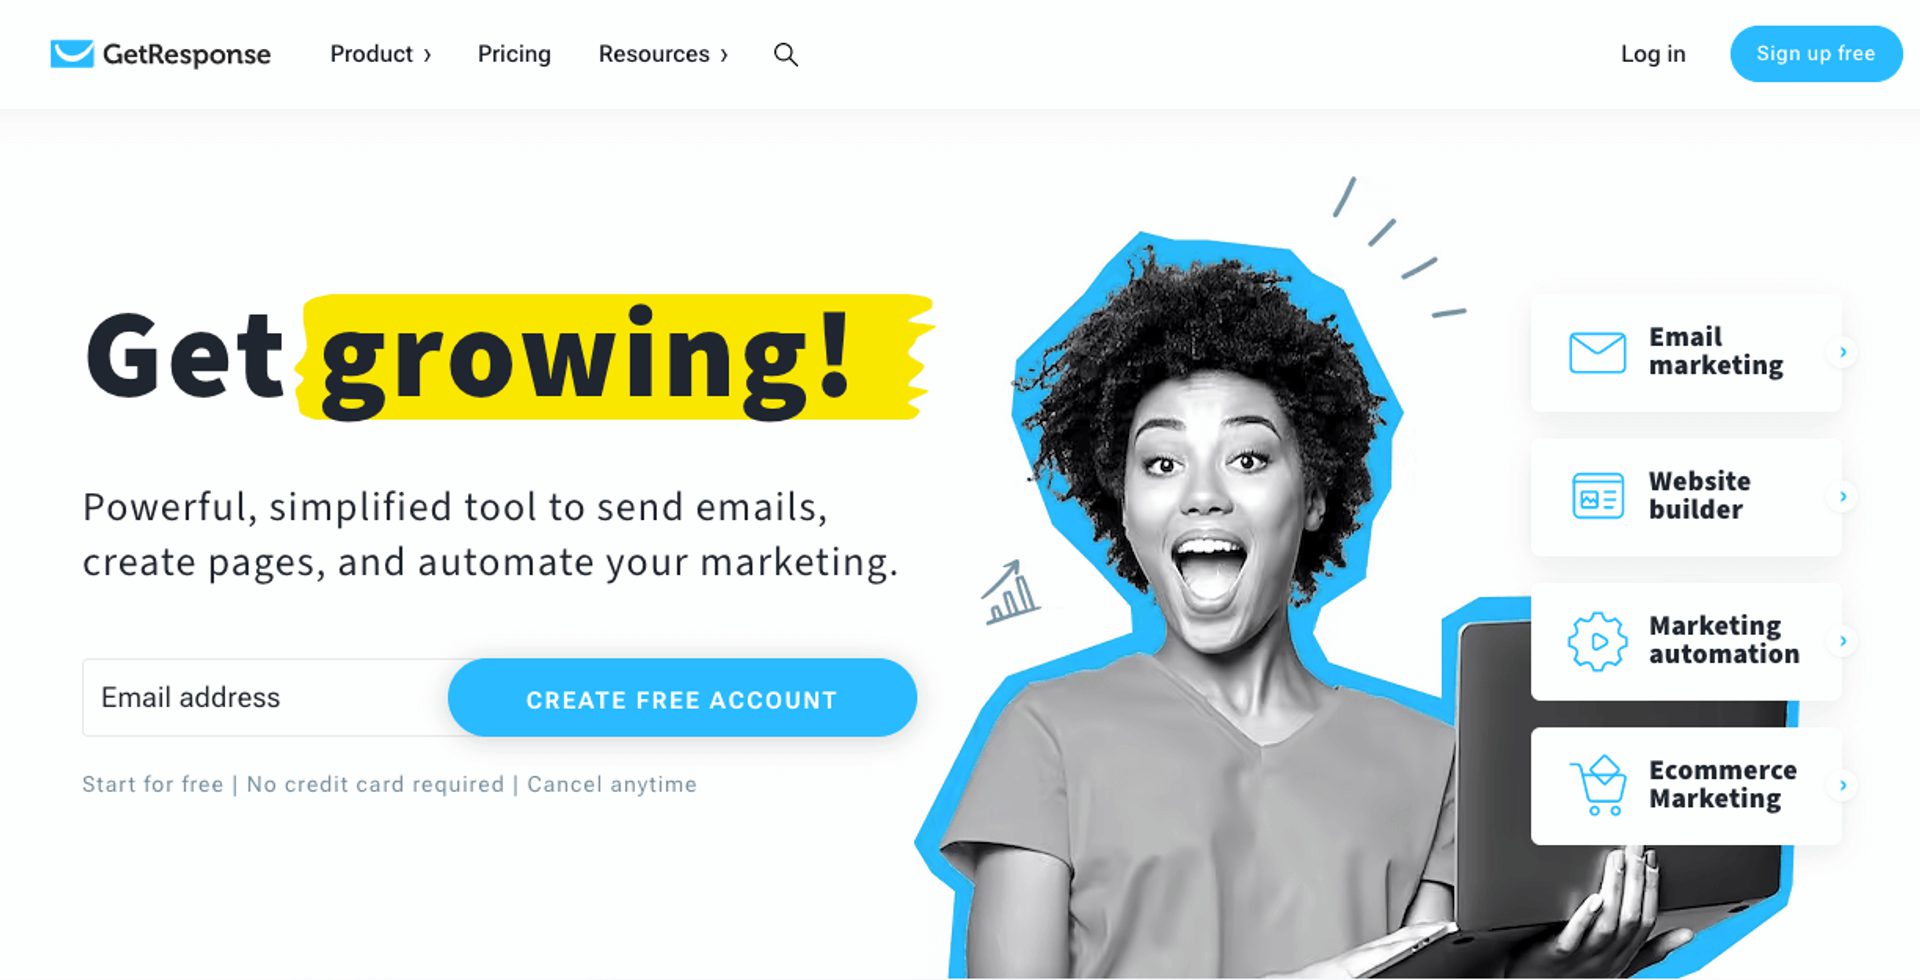Click the Marketing automation gear icon
This screenshot has height=980, width=1920.
[x=1597, y=641]
